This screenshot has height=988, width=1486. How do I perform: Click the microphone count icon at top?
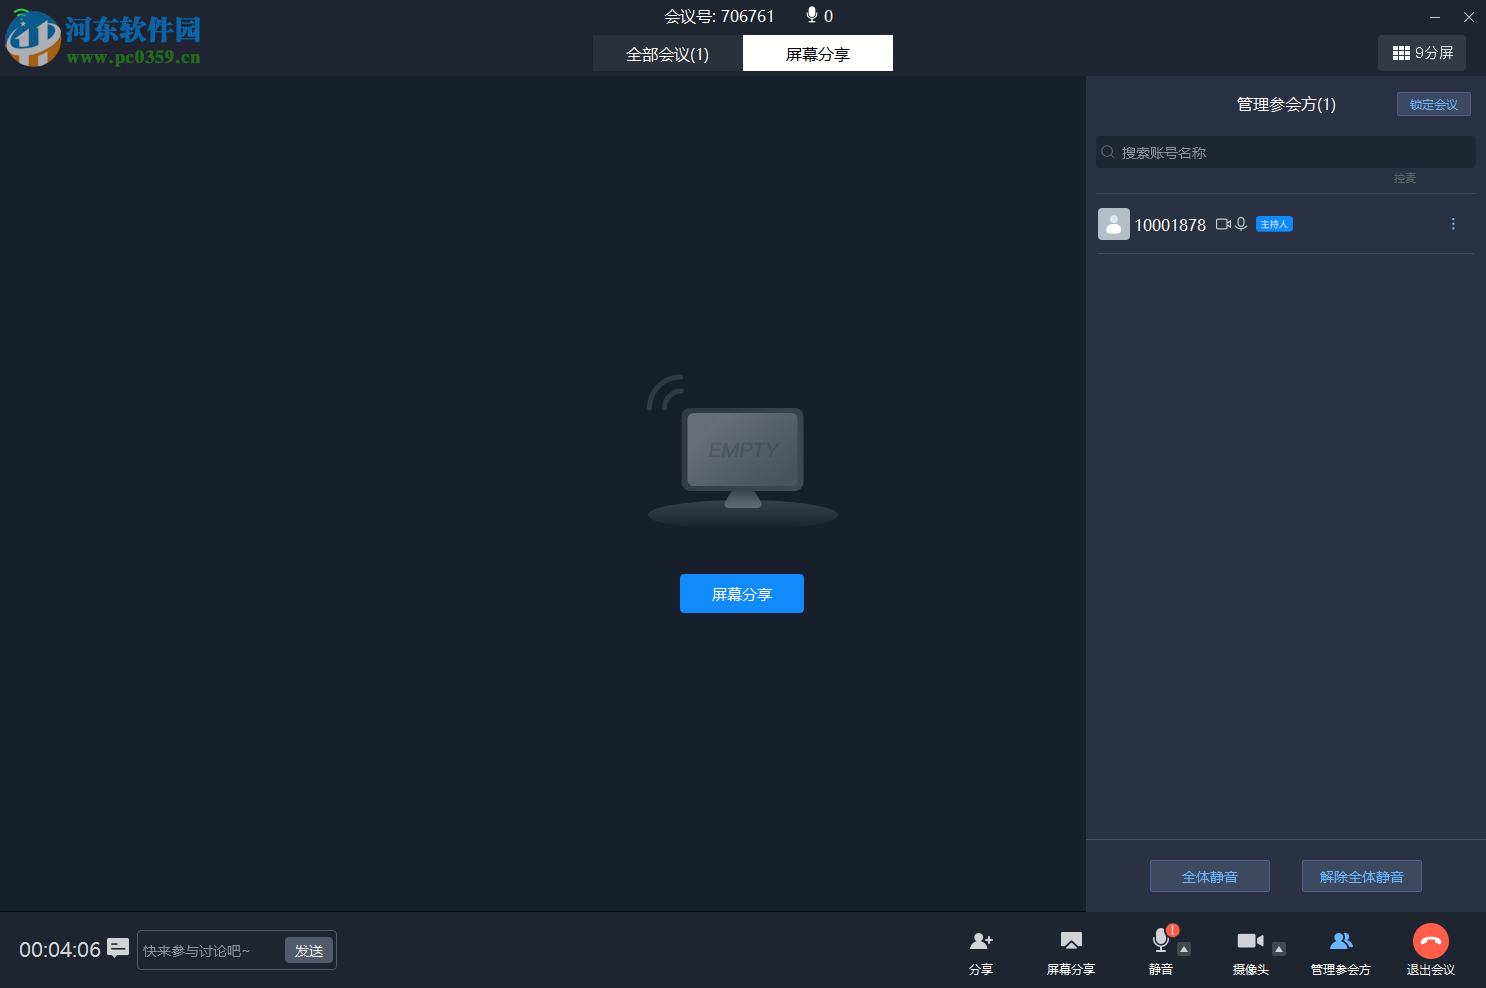pyautogui.click(x=812, y=15)
